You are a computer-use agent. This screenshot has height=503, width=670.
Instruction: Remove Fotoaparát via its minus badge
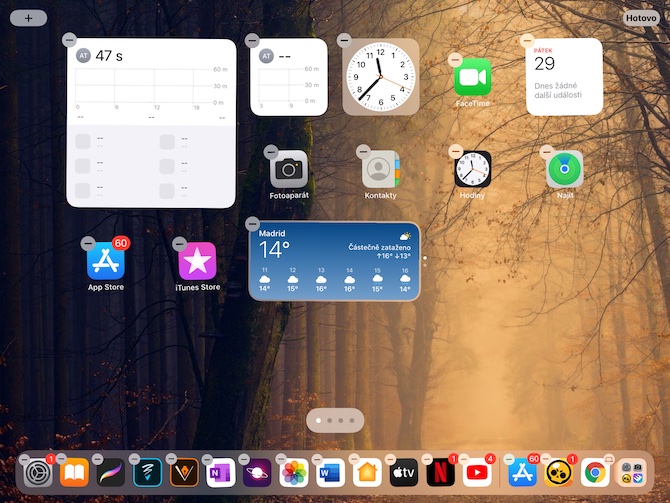[271, 152]
